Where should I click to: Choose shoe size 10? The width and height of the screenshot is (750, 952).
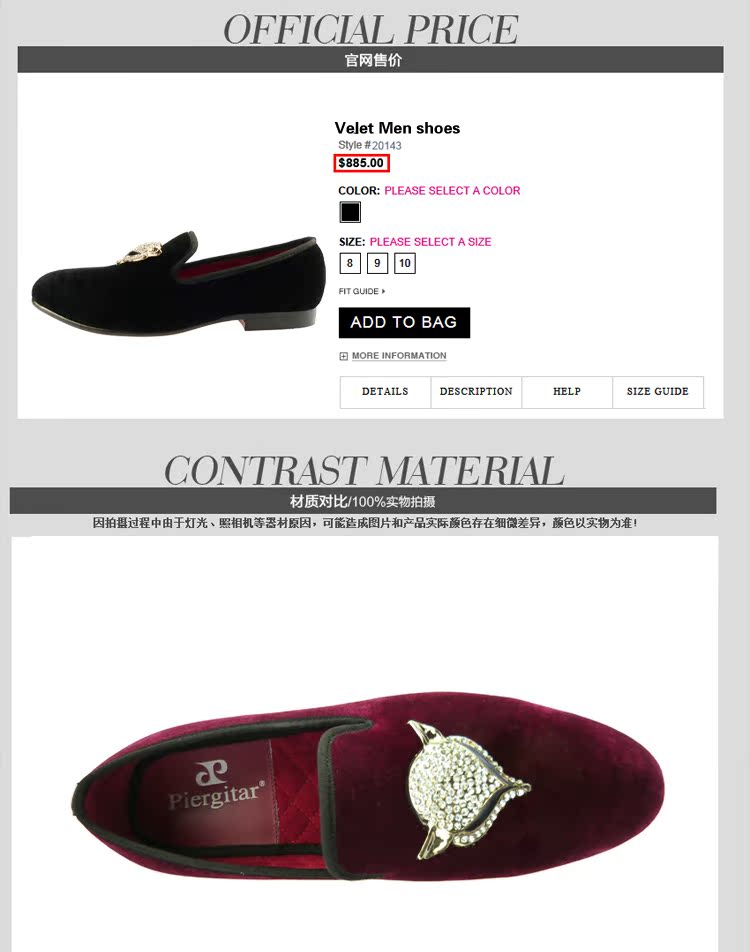405,263
